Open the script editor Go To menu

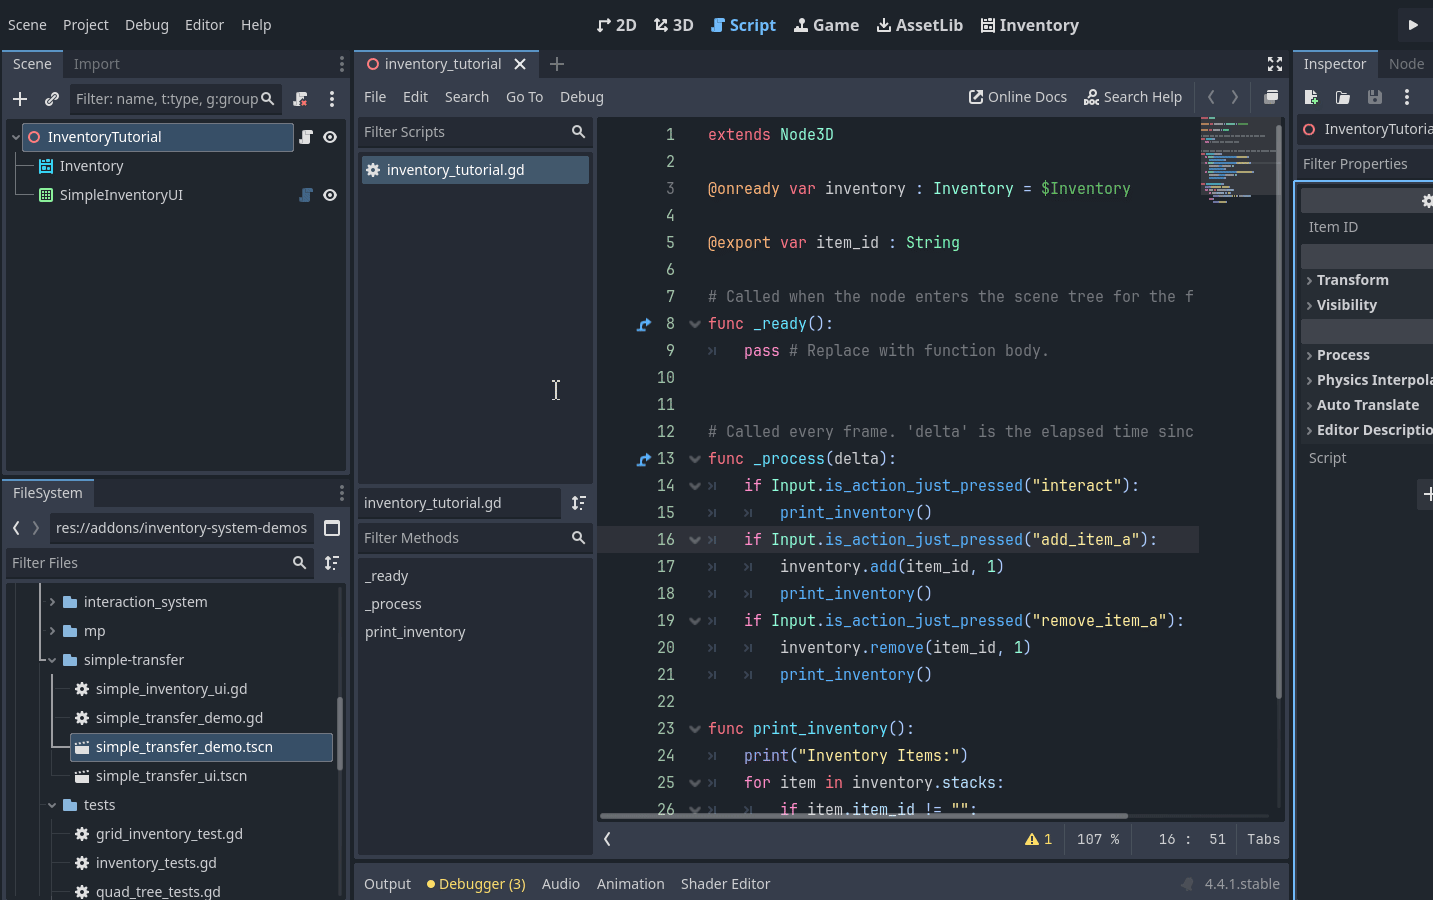524,97
